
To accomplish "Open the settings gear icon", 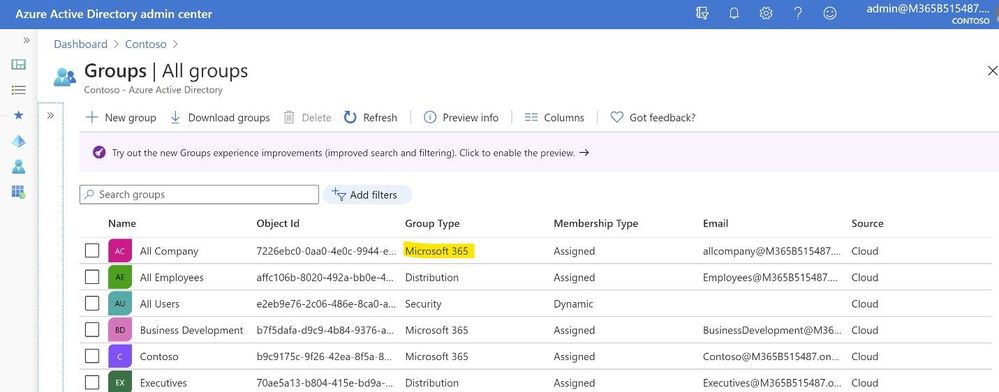I will pyautogui.click(x=766, y=13).
